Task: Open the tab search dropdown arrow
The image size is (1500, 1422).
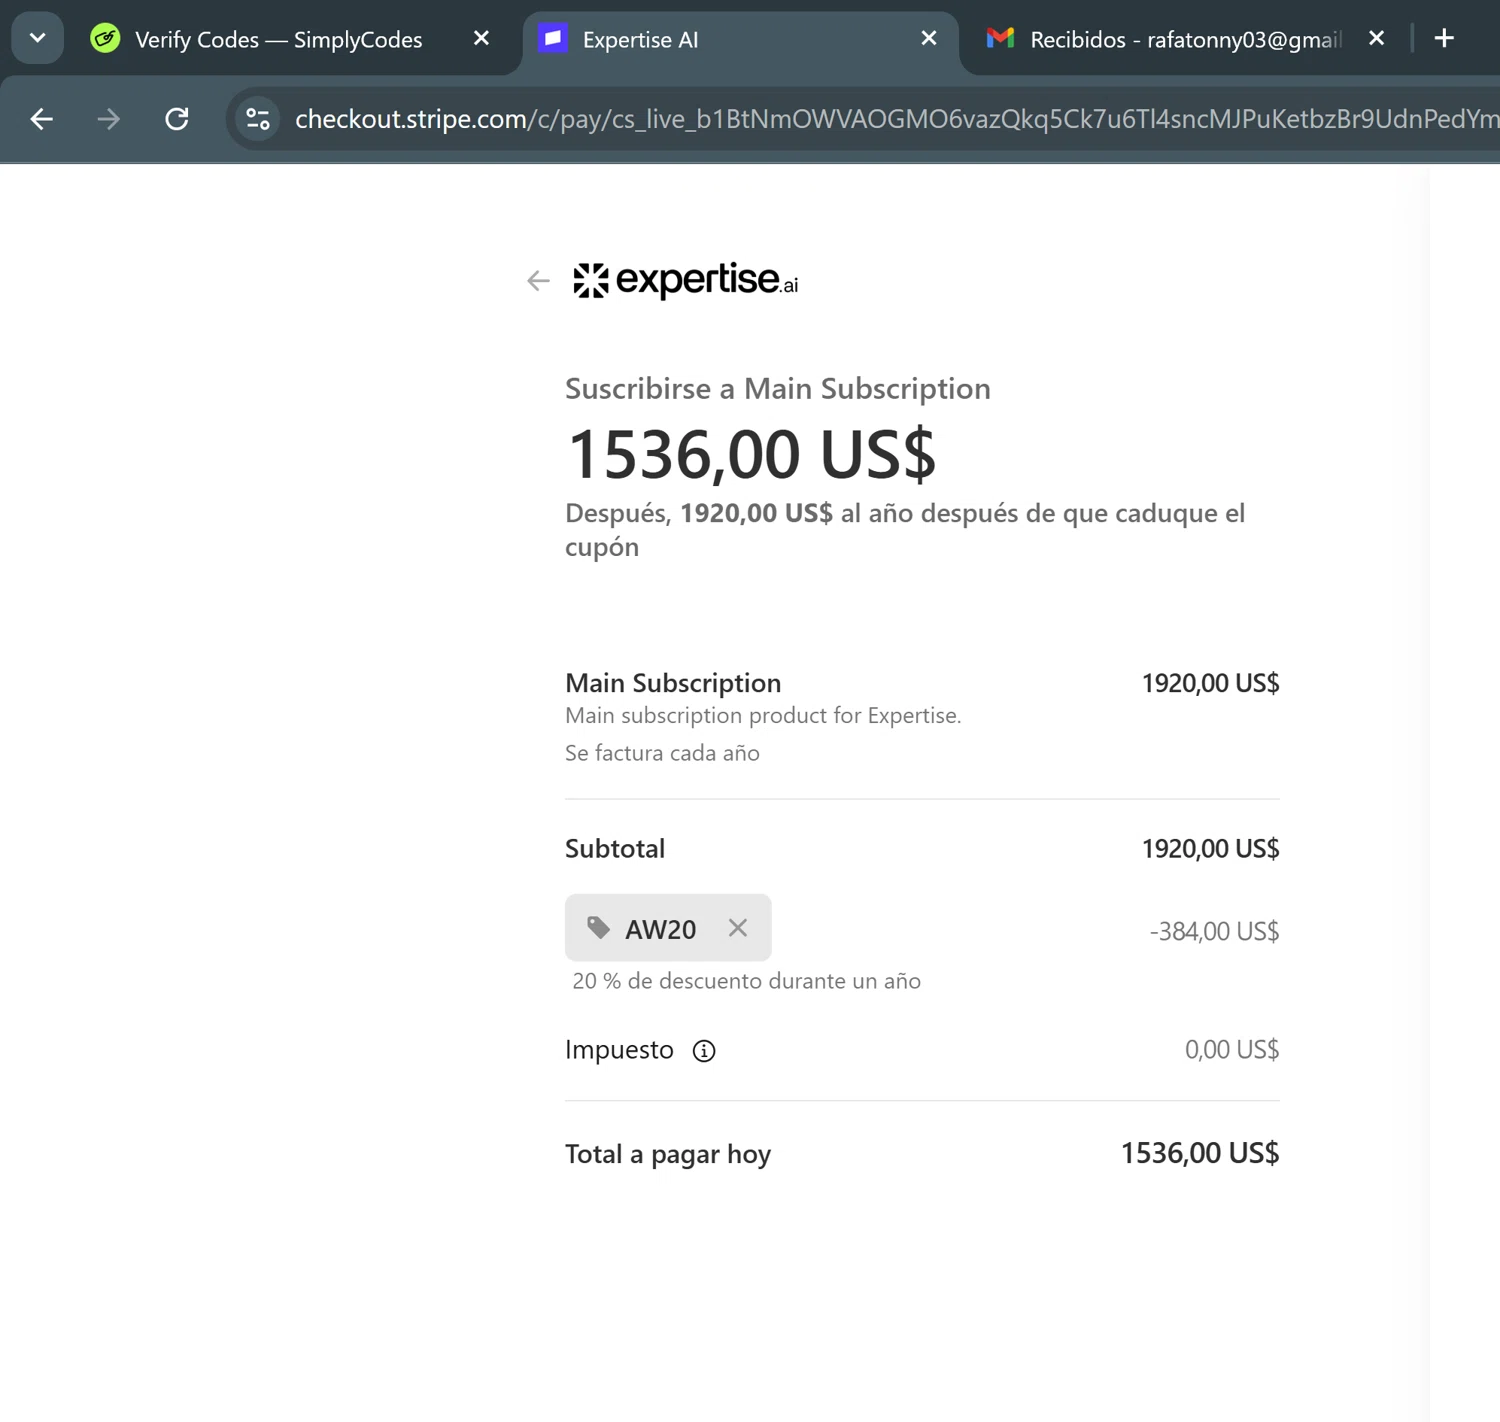Action: click(x=38, y=39)
